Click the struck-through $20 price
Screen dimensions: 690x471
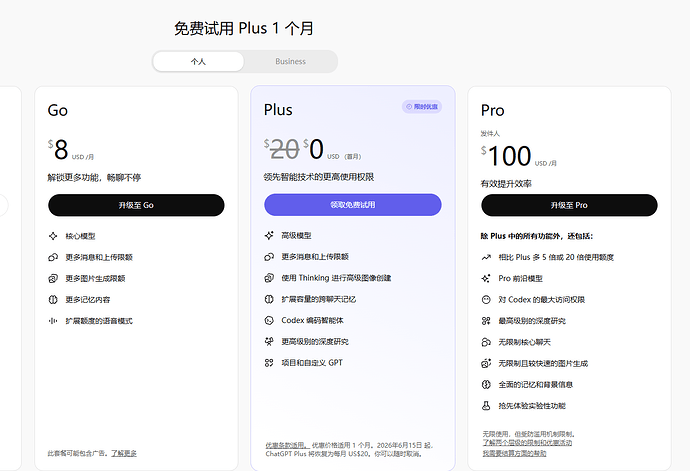(282, 149)
